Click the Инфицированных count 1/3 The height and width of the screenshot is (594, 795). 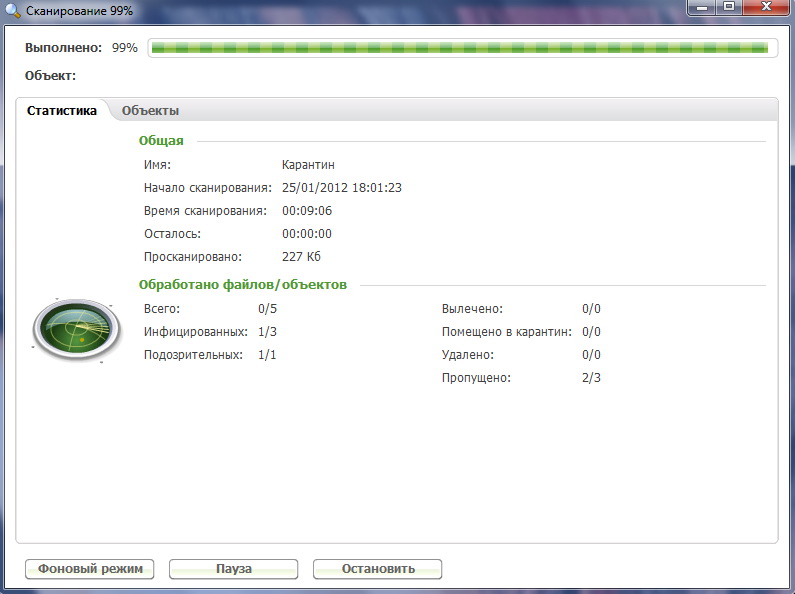click(267, 332)
